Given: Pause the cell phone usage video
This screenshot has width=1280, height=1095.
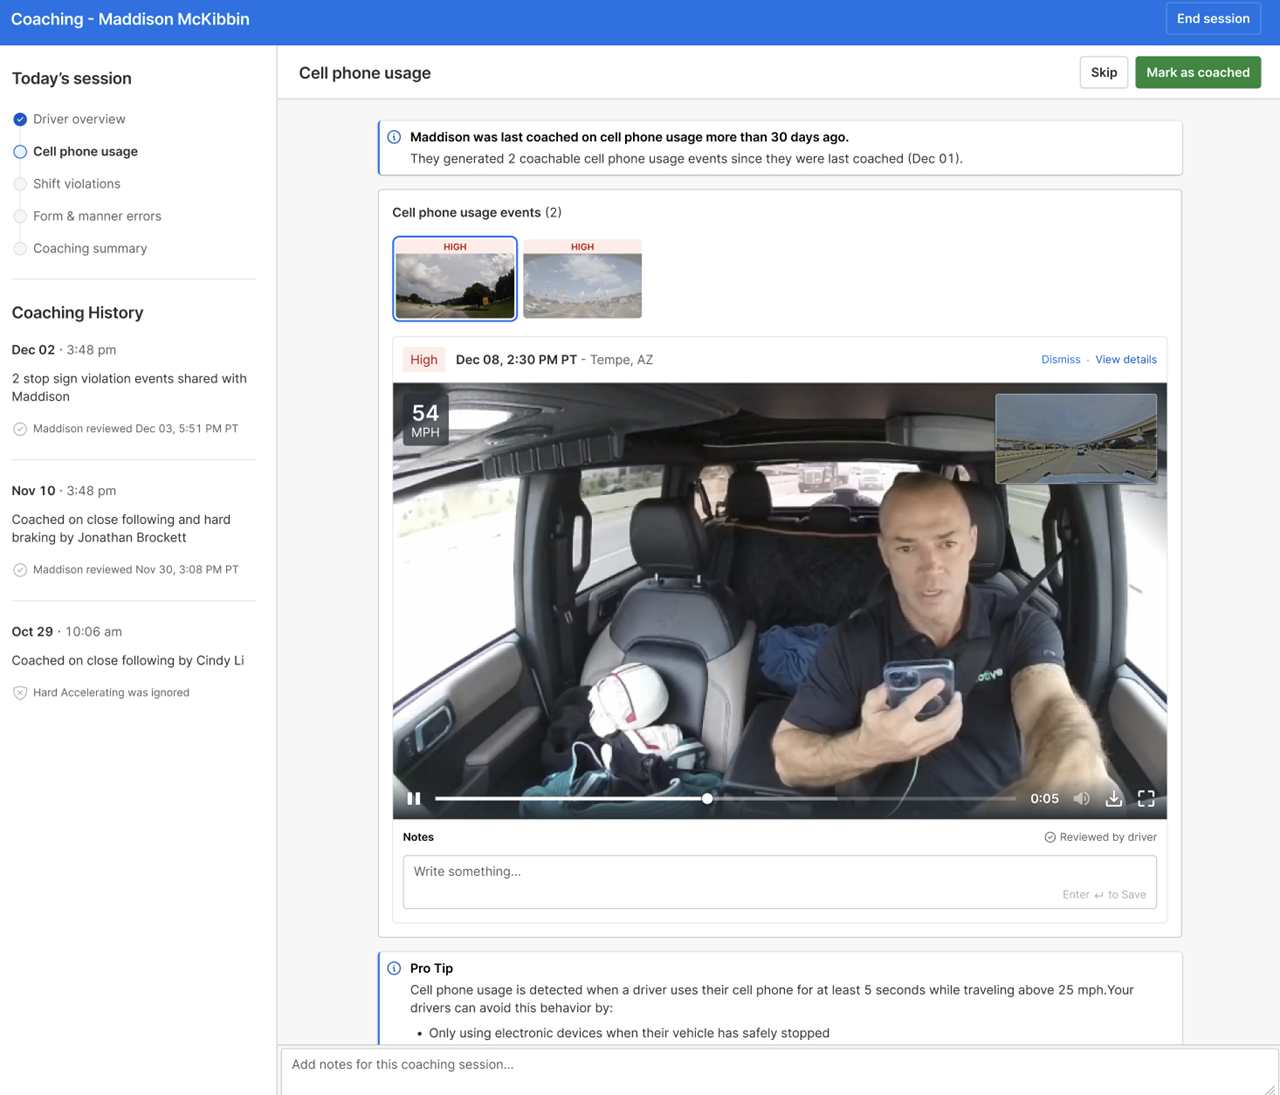Looking at the screenshot, I should tap(414, 798).
